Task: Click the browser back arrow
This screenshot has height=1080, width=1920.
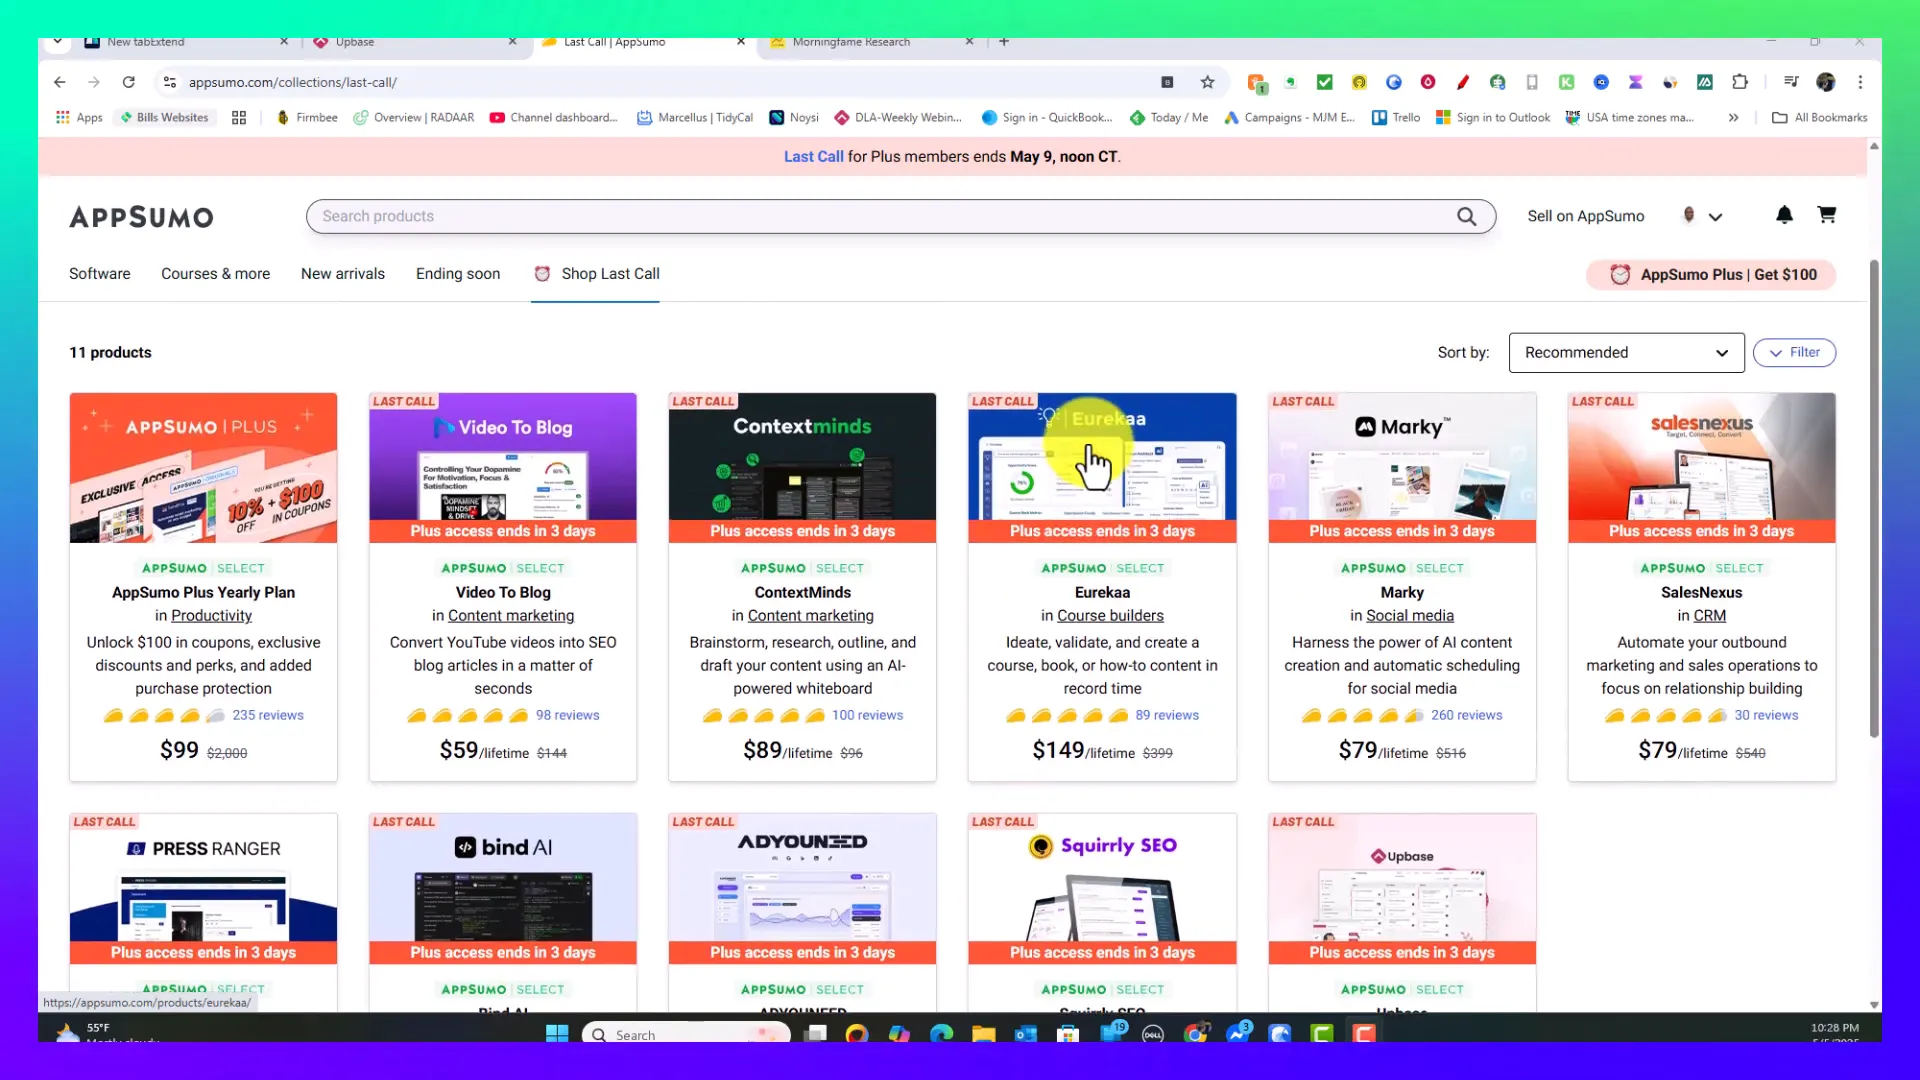Action: 60,82
